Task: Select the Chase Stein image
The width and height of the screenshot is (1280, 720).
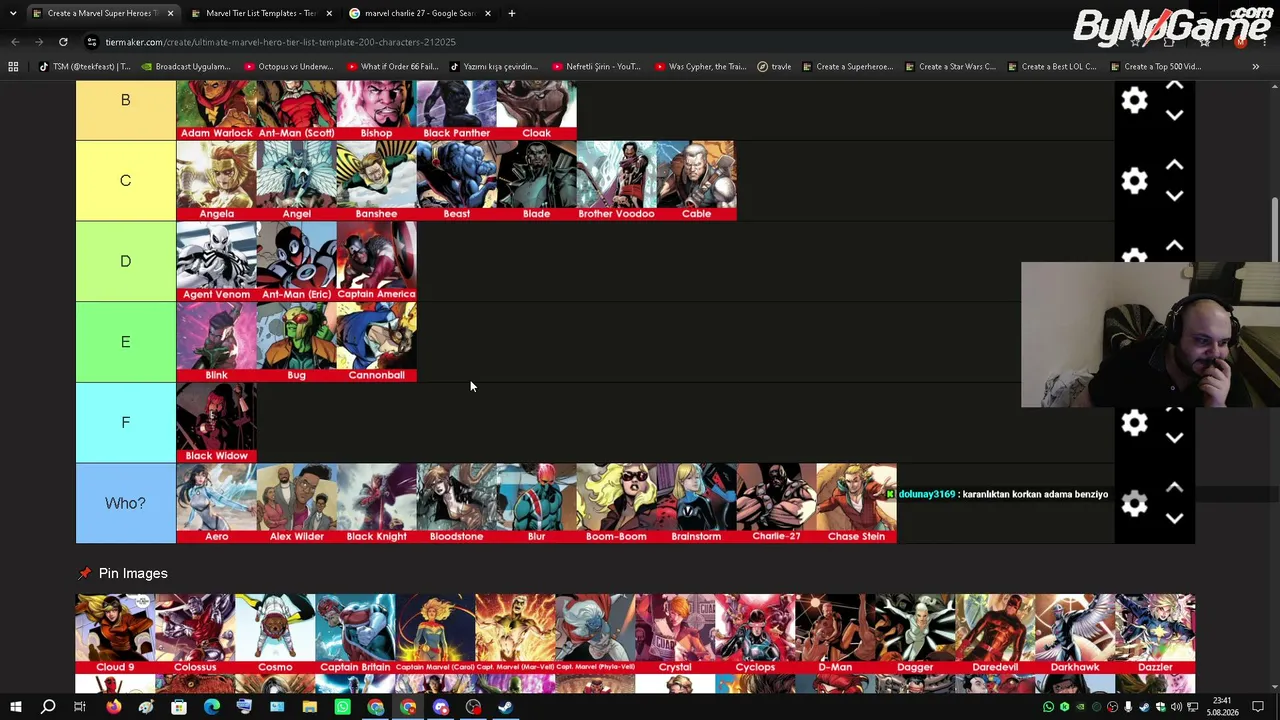Action: (x=856, y=503)
